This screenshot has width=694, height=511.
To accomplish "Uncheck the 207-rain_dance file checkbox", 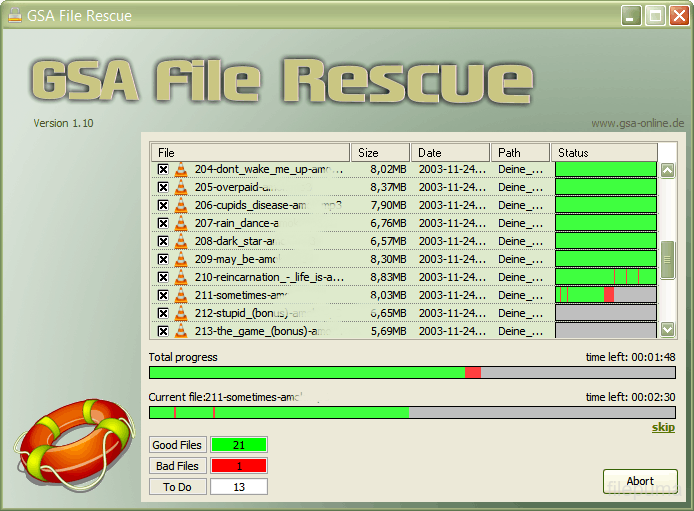I will (x=162, y=223).
